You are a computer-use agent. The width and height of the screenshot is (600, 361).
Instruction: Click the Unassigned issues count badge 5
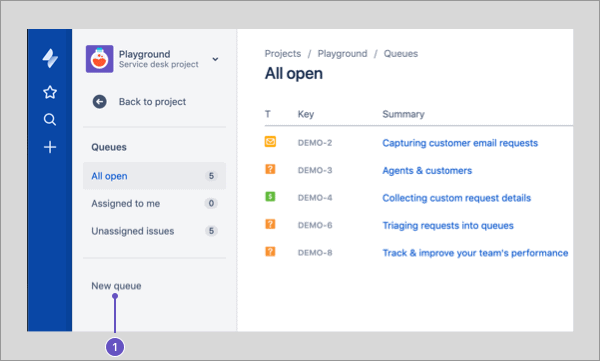point(211,231)
